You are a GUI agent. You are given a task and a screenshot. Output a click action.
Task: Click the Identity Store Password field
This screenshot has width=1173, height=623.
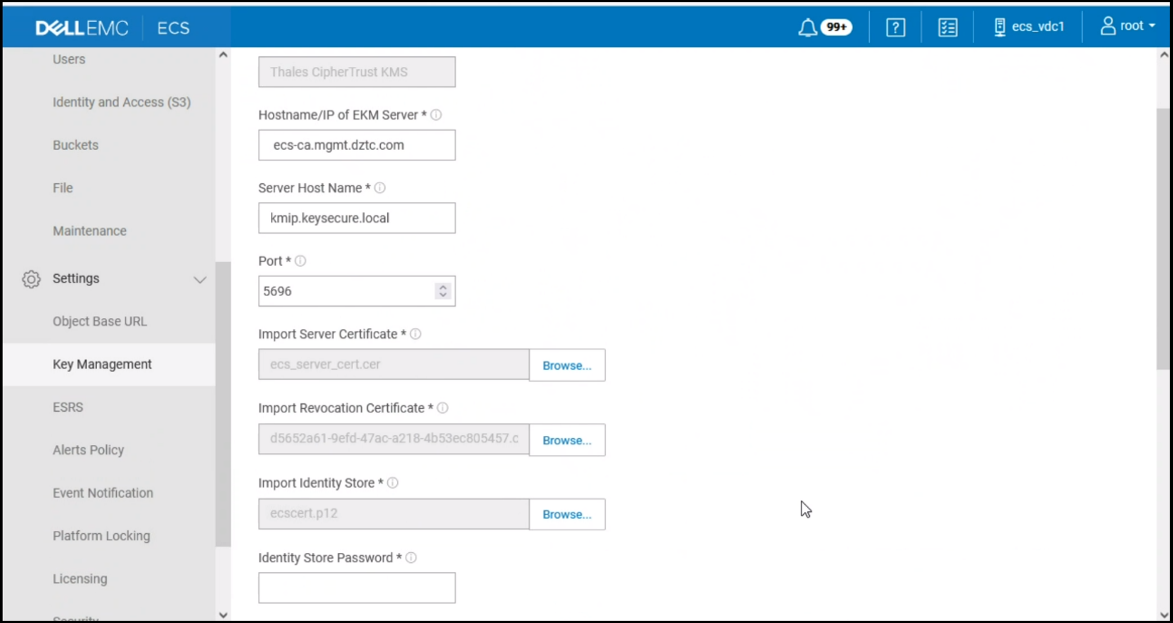[x=357, y=588]
